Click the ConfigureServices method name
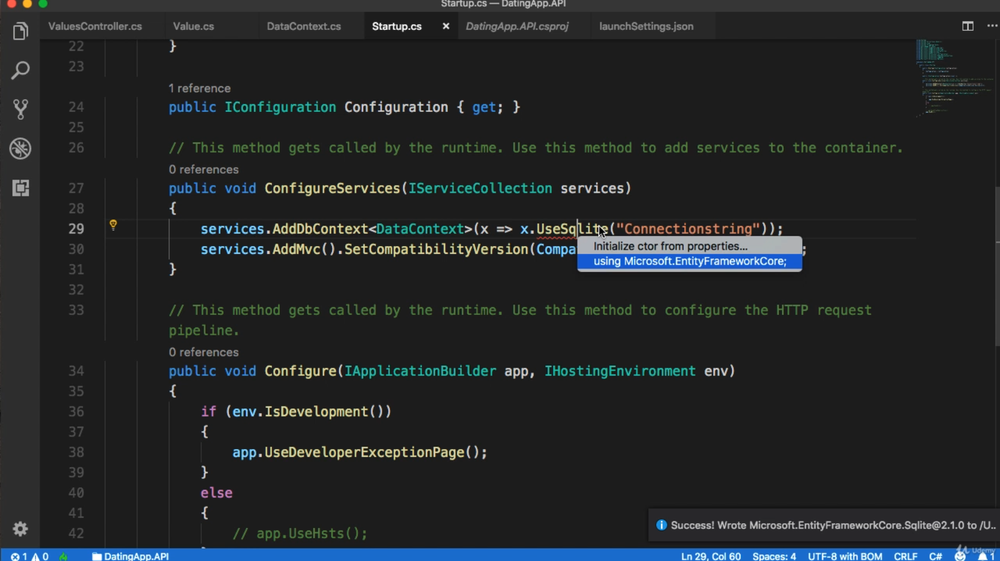The width and height of the screenshot is (1000, 561). point(332,188)
